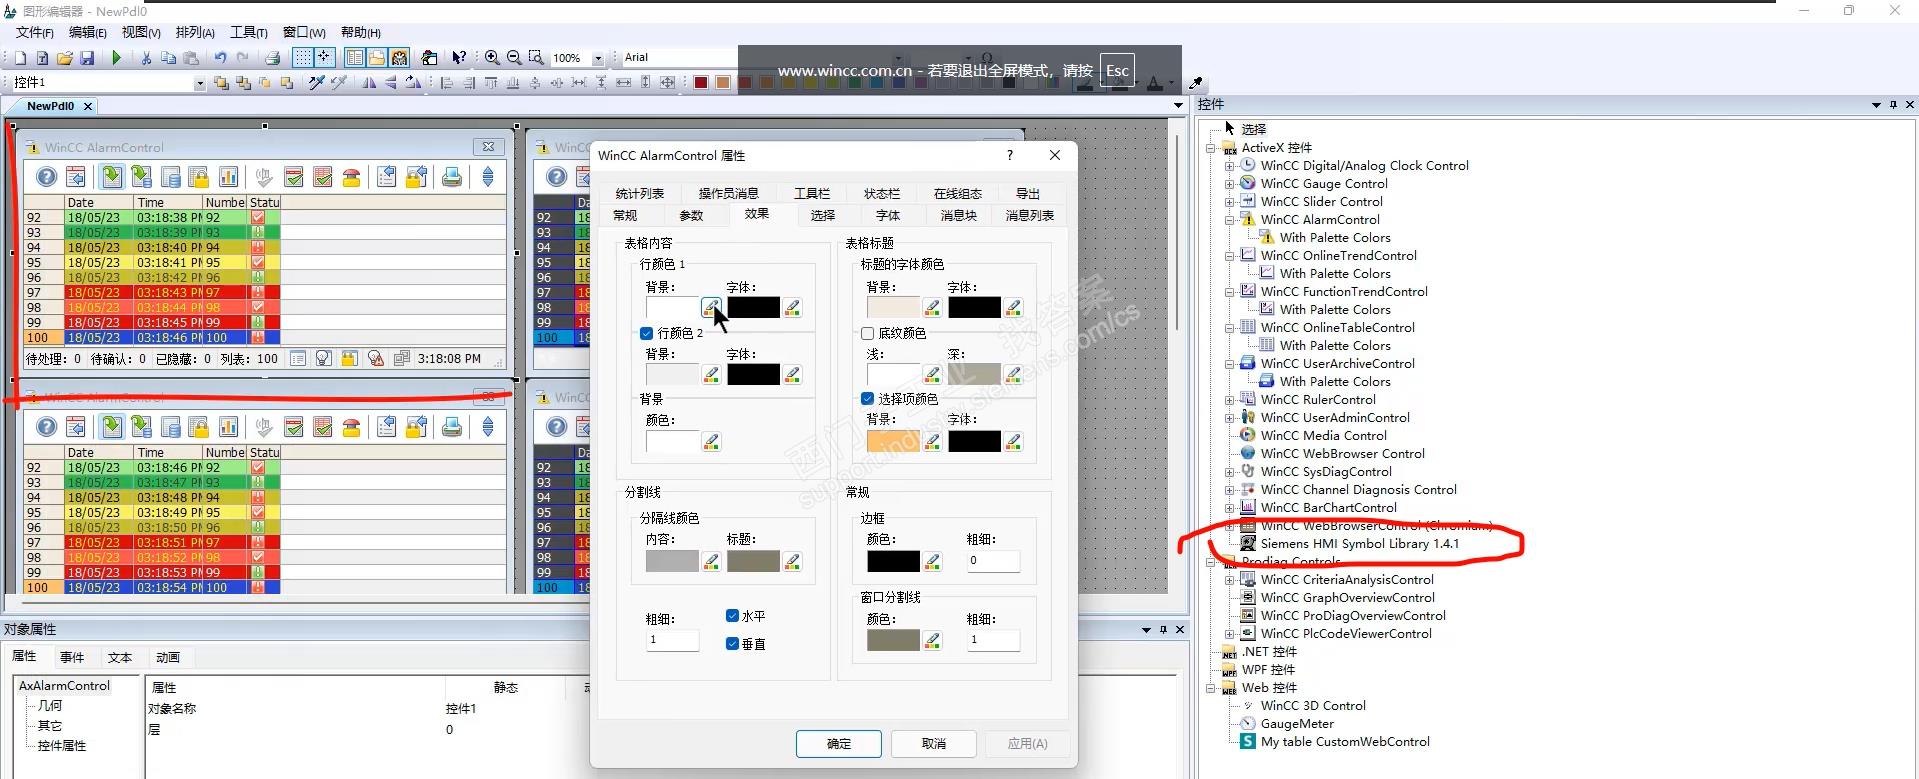Start runtime with the green play icon
Screen dimensions: 1919x779
coord(116,58)
